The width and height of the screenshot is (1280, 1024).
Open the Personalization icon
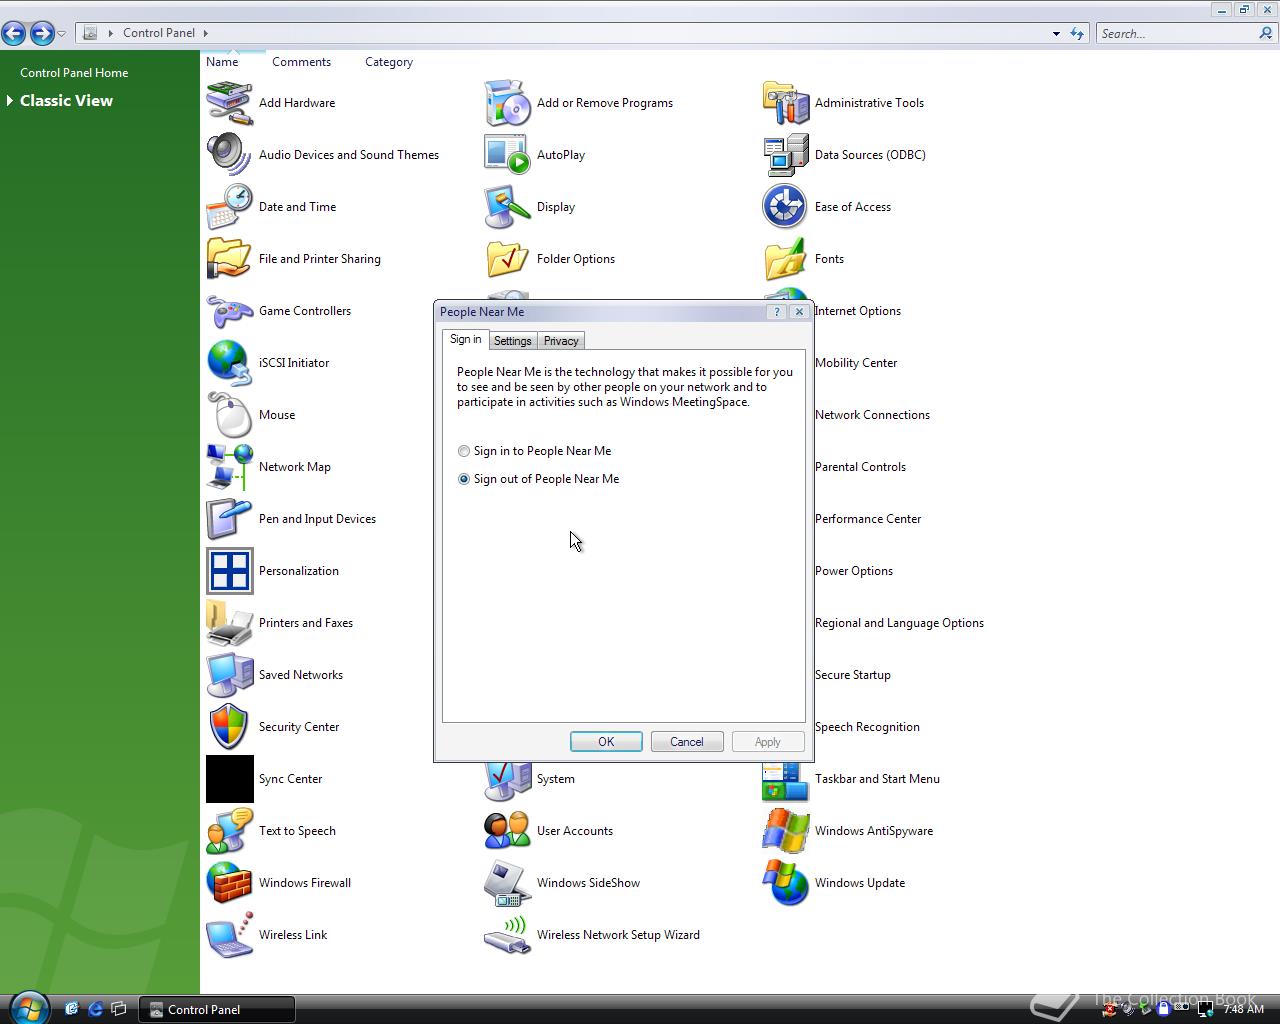click(x=229, y=571)
